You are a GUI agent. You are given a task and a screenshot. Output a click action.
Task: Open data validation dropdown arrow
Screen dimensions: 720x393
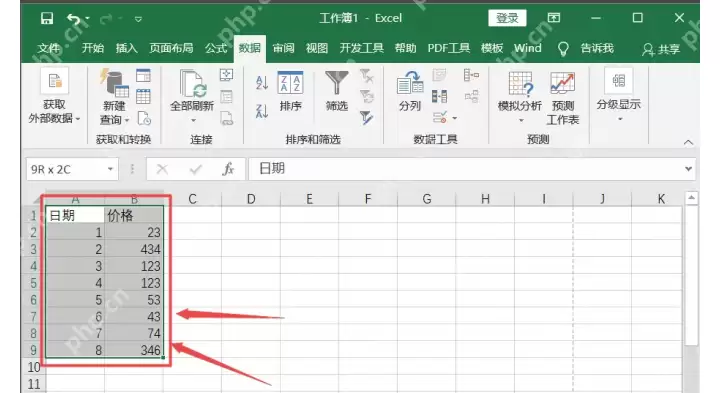point(455,118)
